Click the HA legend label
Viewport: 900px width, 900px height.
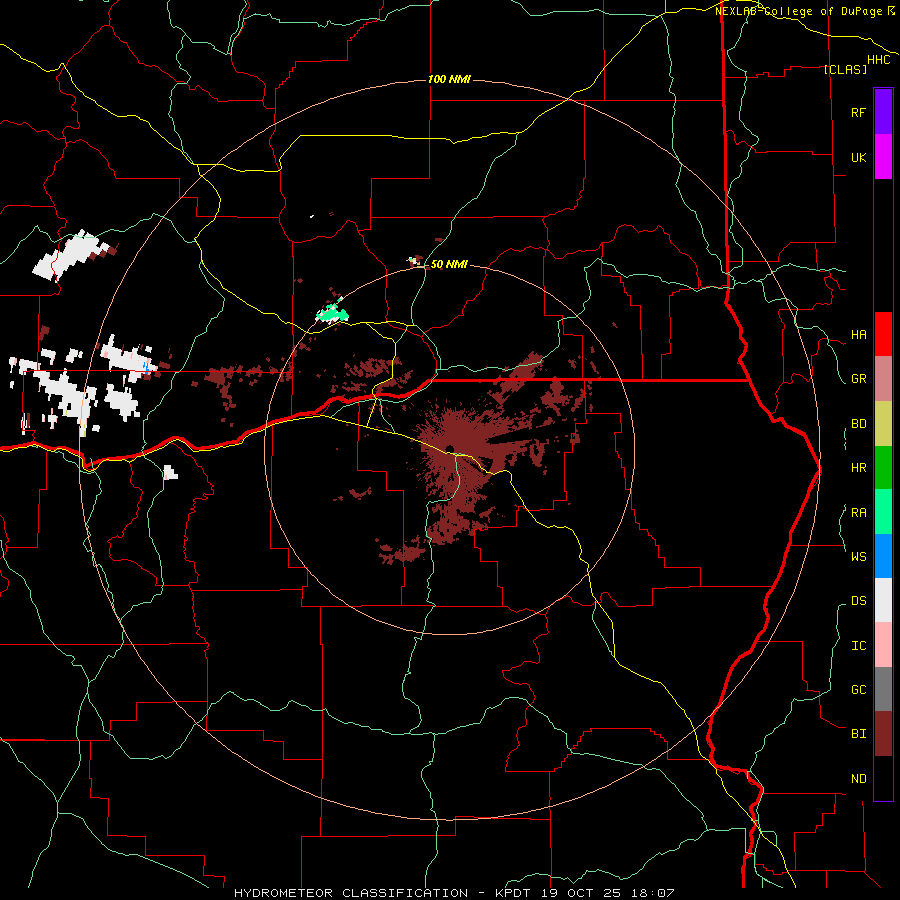coord(858,334)
